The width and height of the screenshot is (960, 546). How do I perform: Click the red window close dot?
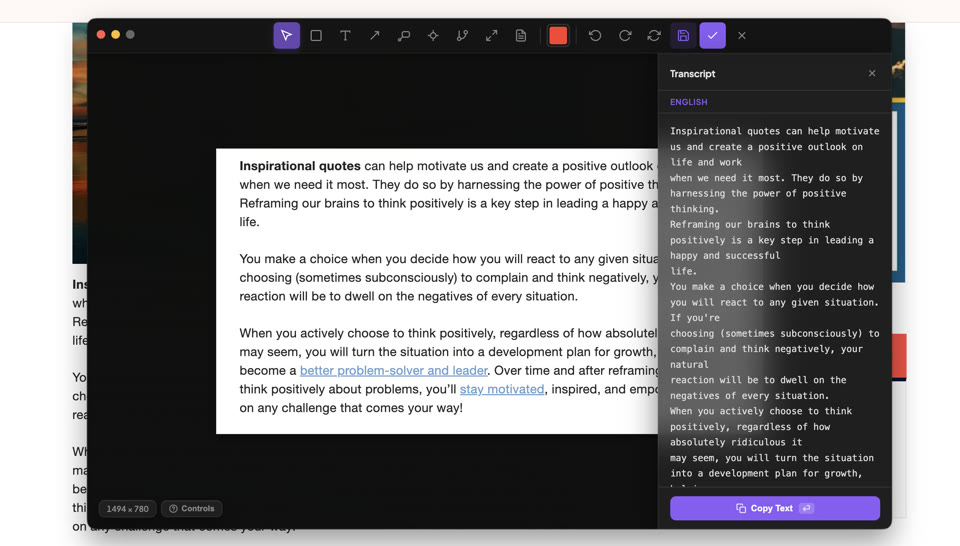[x=101, y=35]
